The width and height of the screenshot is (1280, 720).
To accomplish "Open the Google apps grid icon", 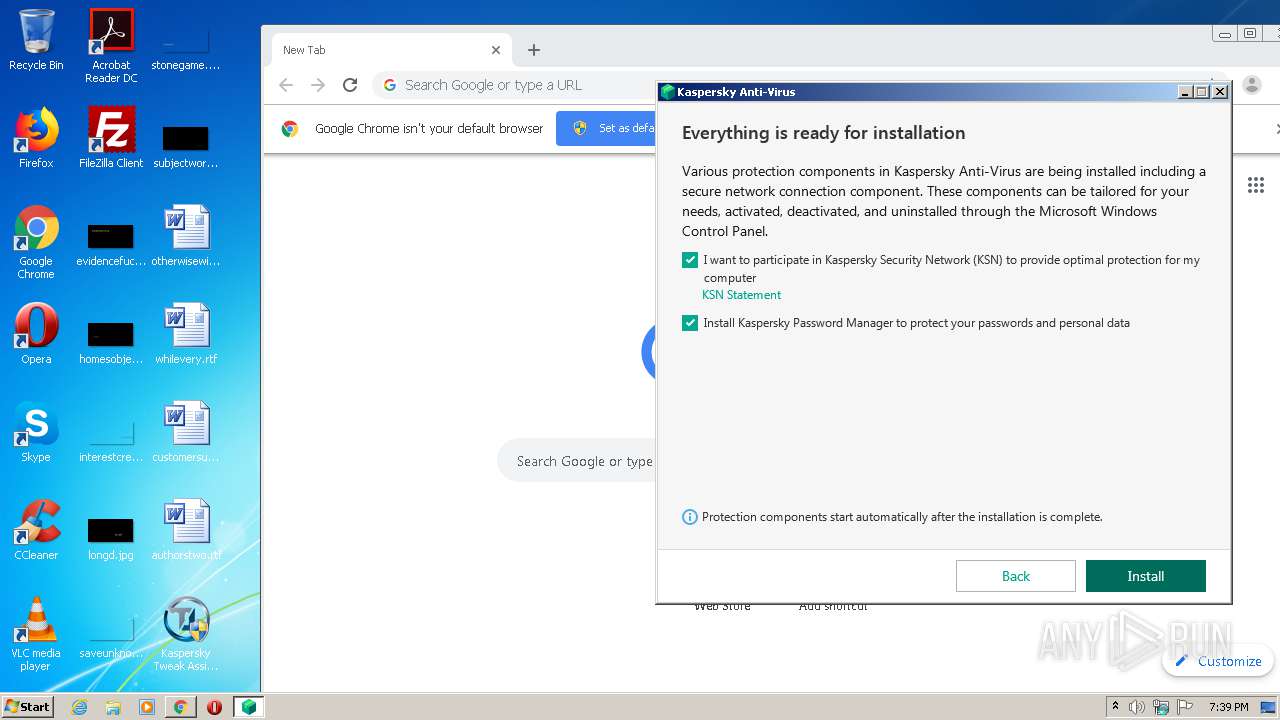I will 1256,185.
